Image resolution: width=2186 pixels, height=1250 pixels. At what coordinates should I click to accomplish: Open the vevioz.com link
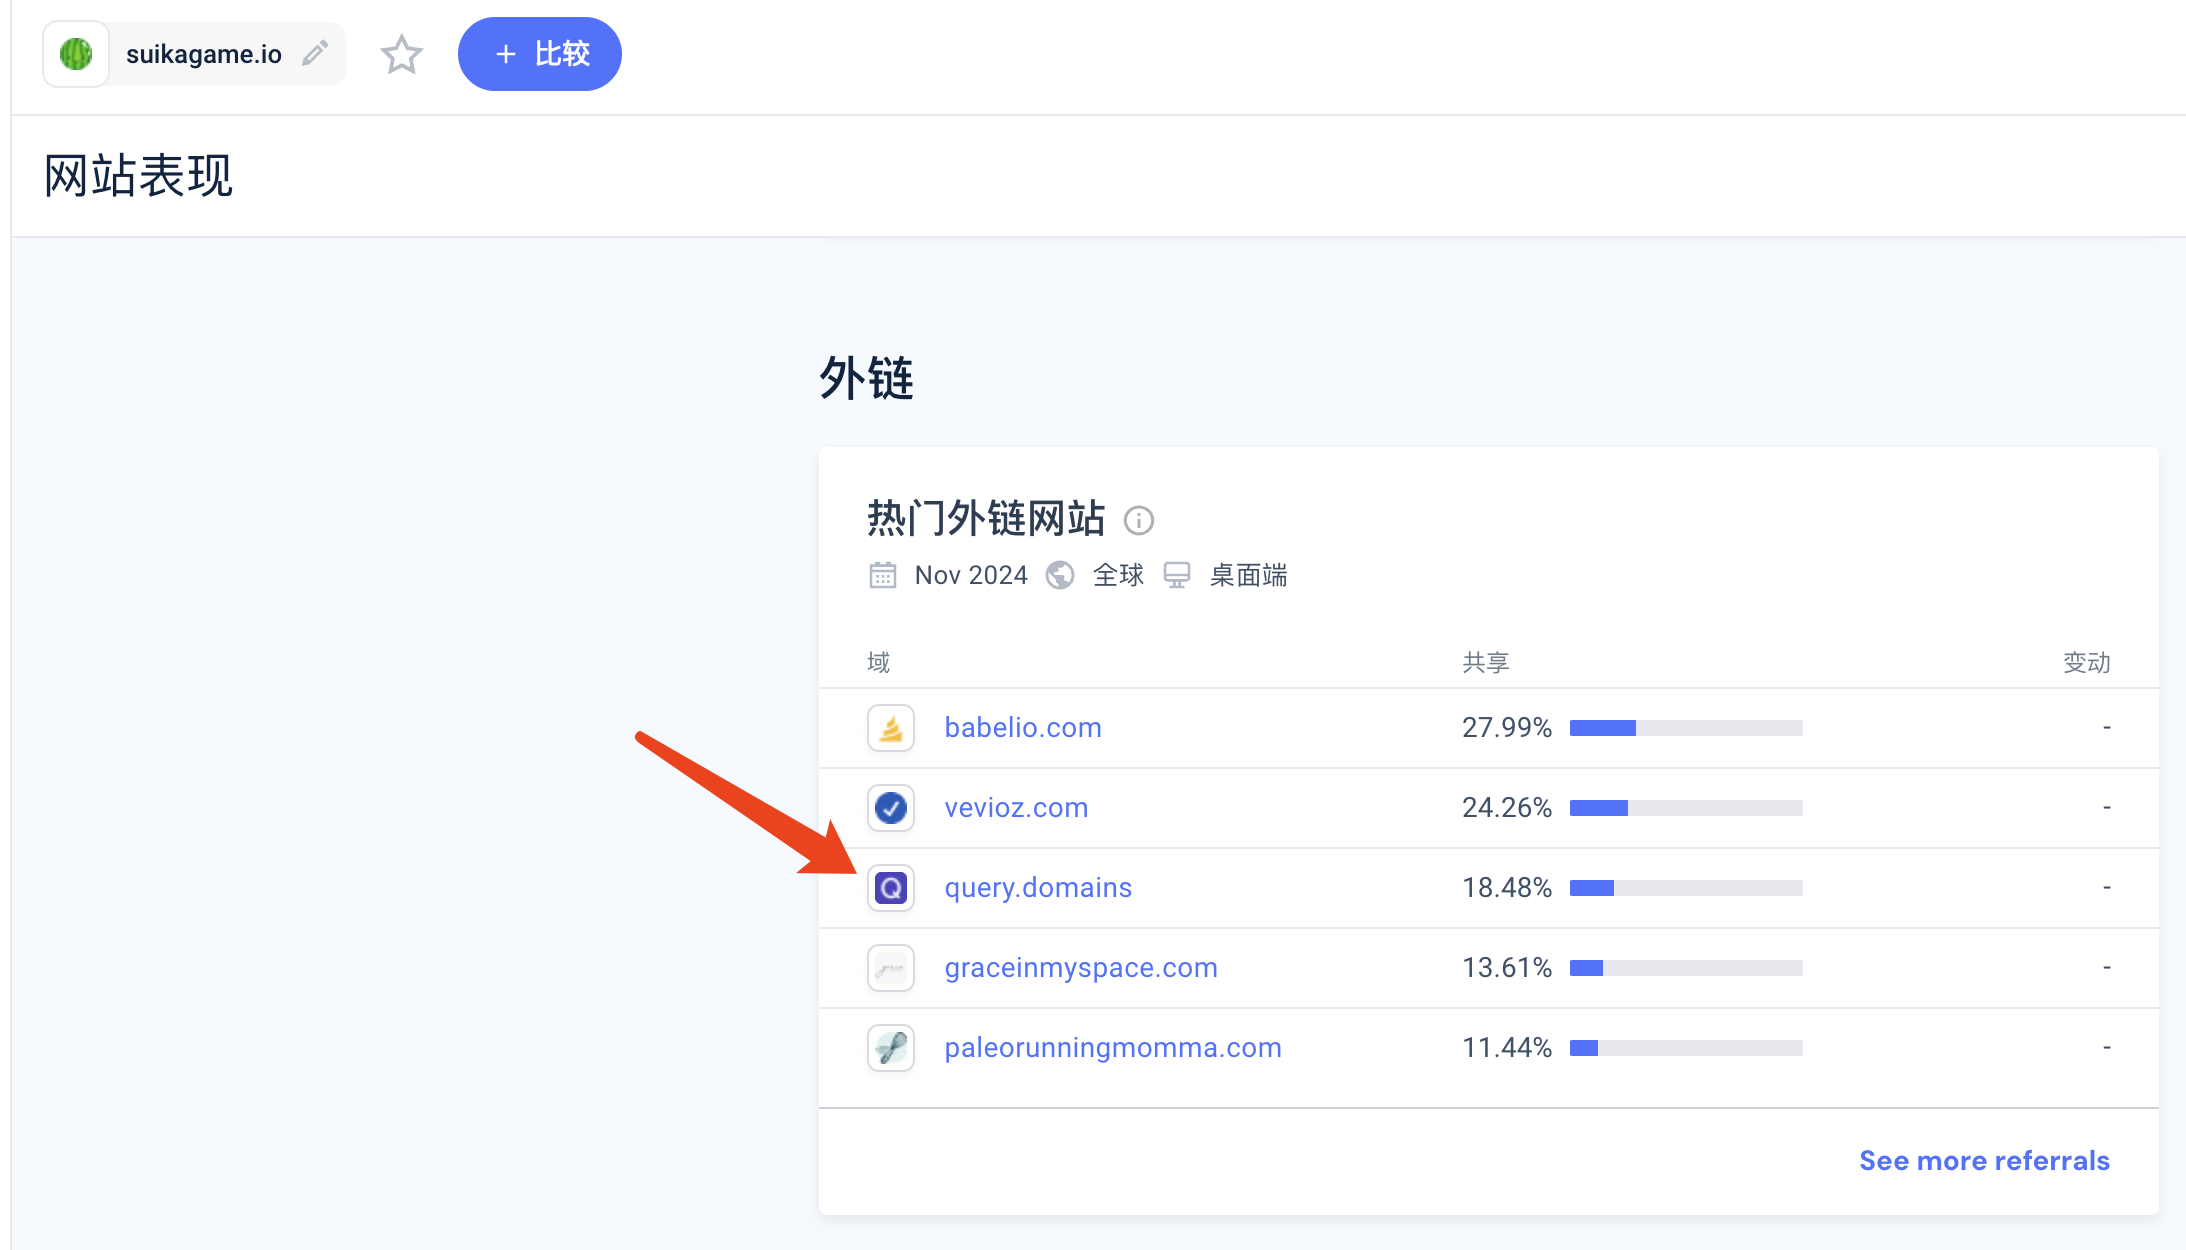pos(1016,808)
